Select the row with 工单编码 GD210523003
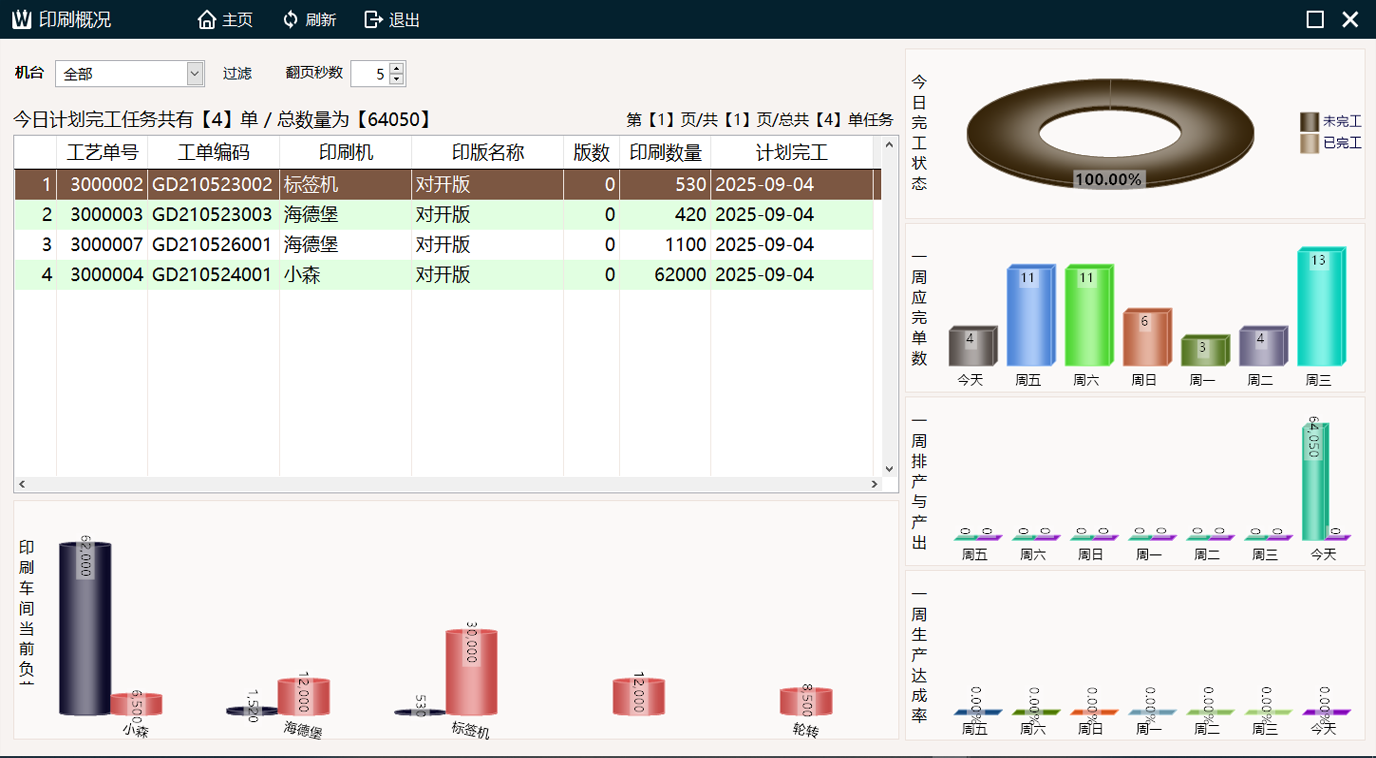The height and width of the screenshot is (758, 1376). [212, 215]
